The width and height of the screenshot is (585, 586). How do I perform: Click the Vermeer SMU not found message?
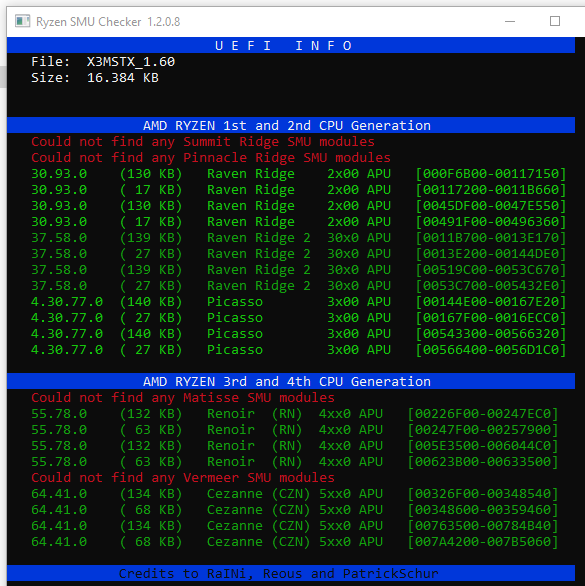tap(183, 478)
